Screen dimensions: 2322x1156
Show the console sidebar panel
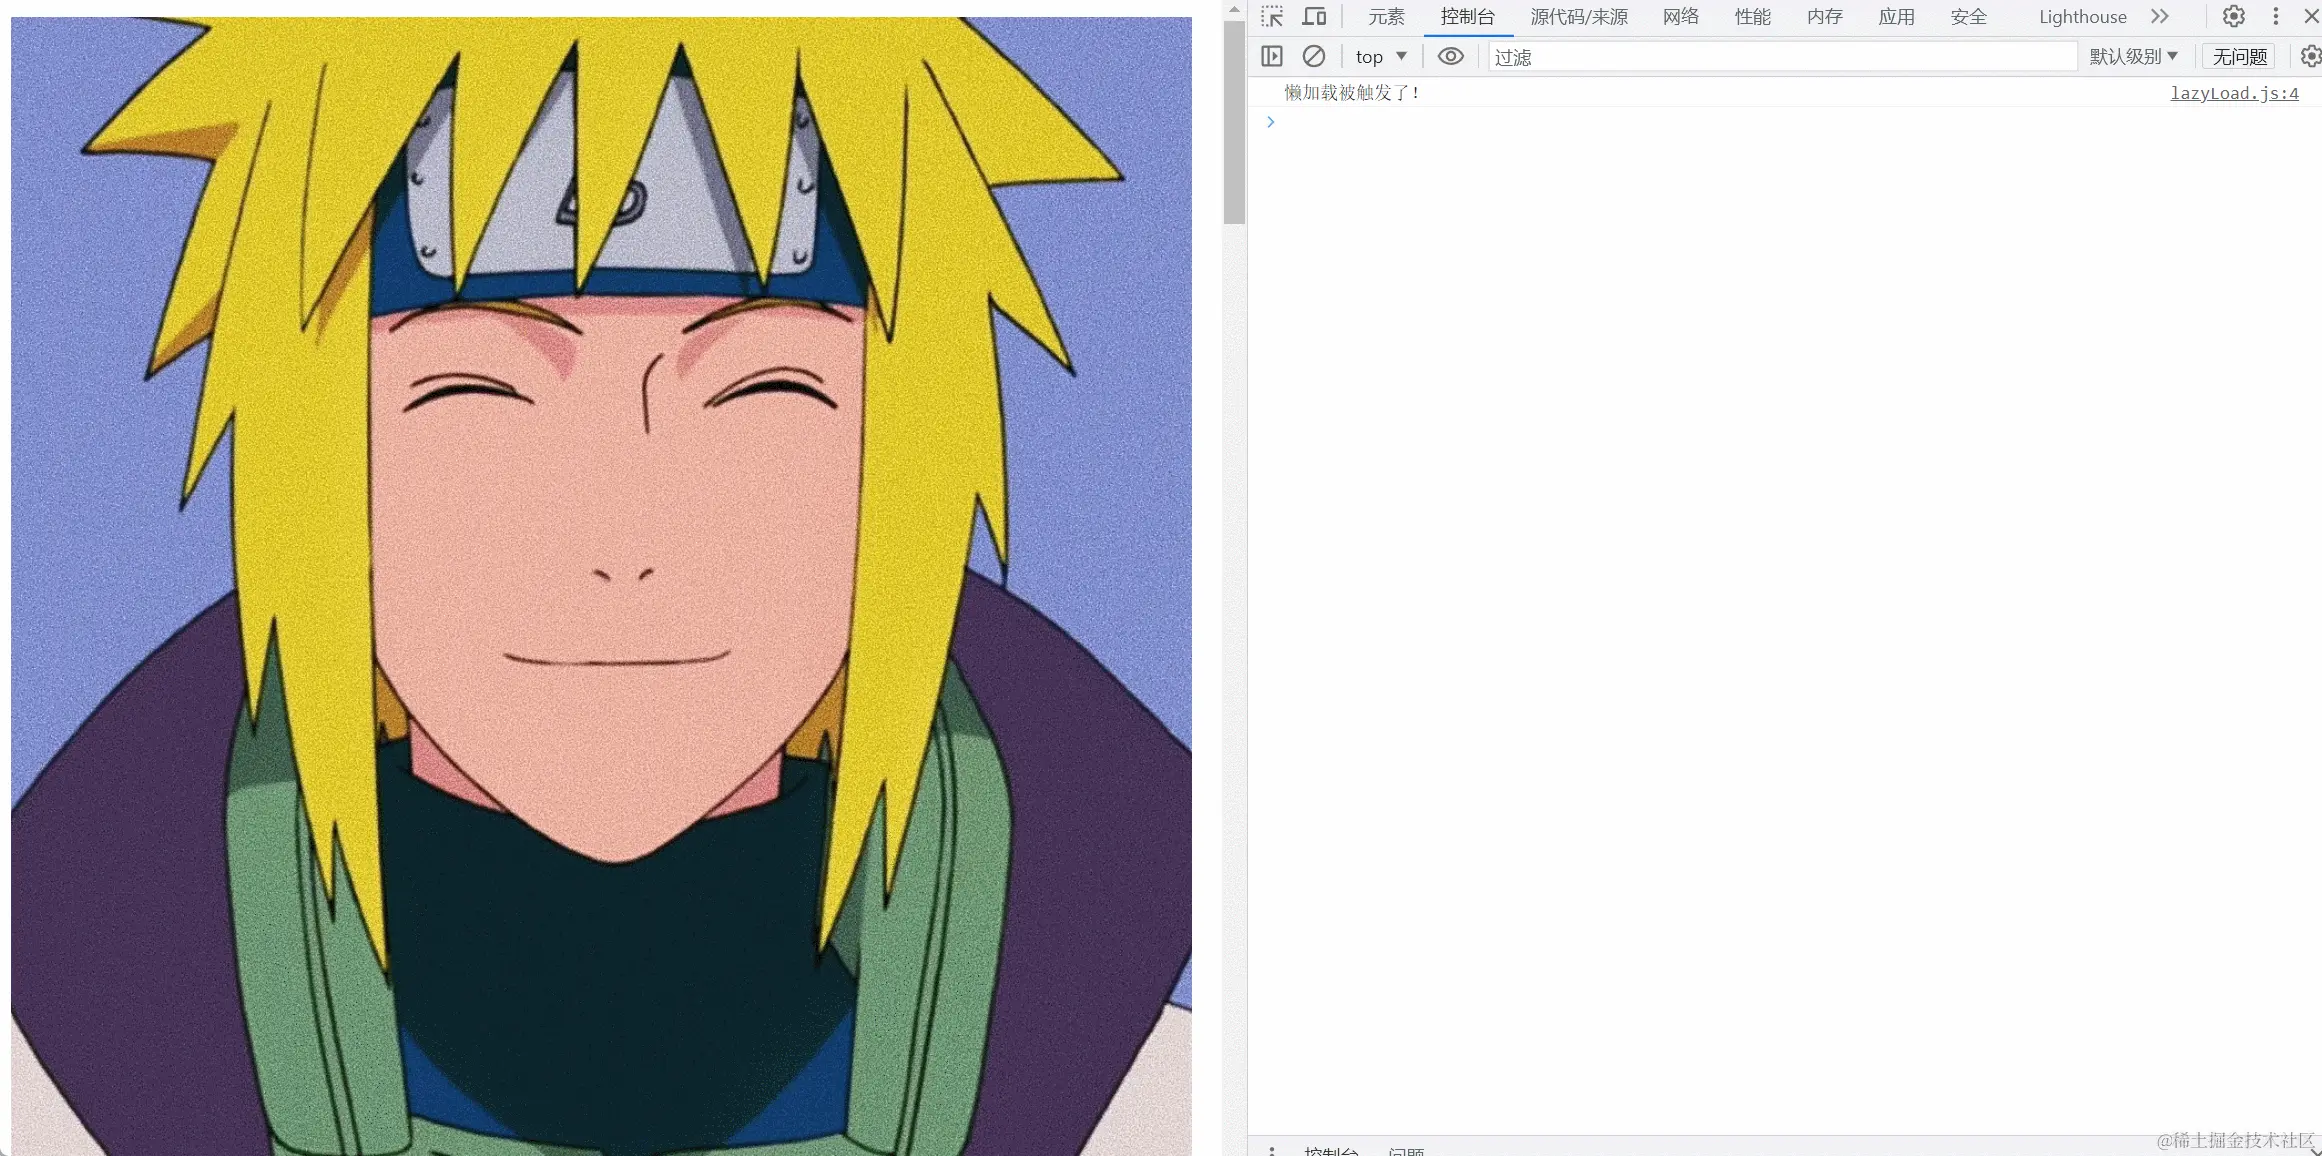click(1272, 57)
